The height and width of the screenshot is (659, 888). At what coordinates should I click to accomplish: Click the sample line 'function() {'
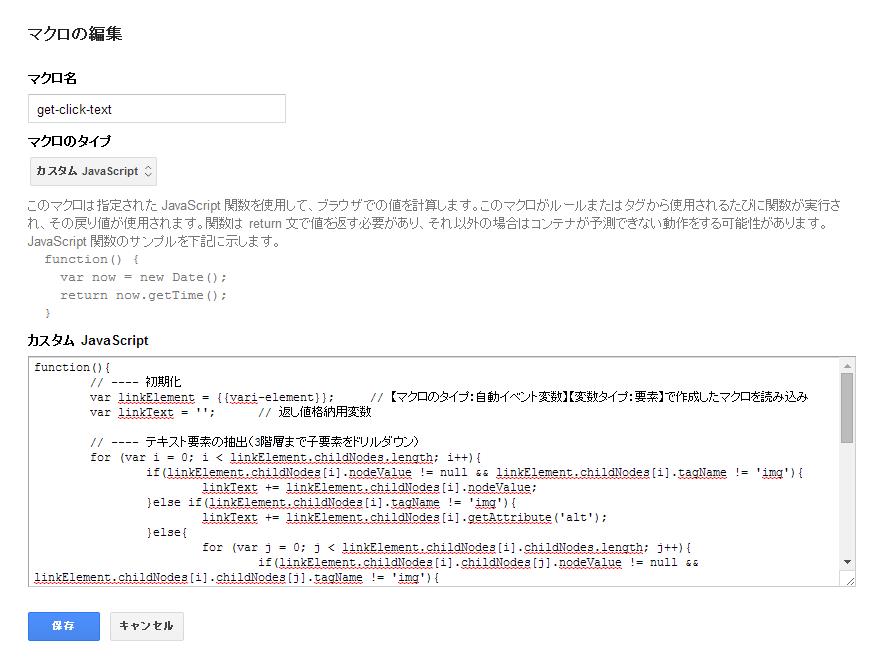click(x=92, y=259)
